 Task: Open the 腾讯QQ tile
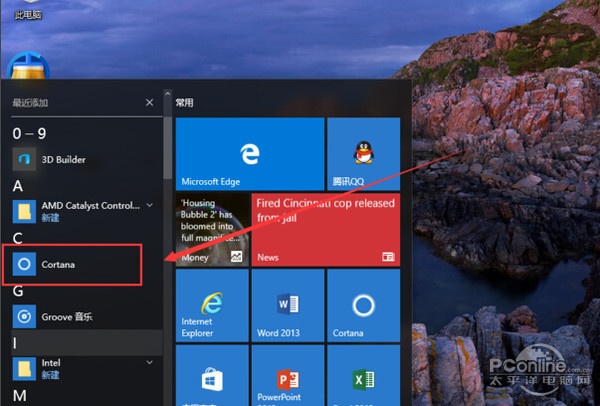tap(362, 154)
